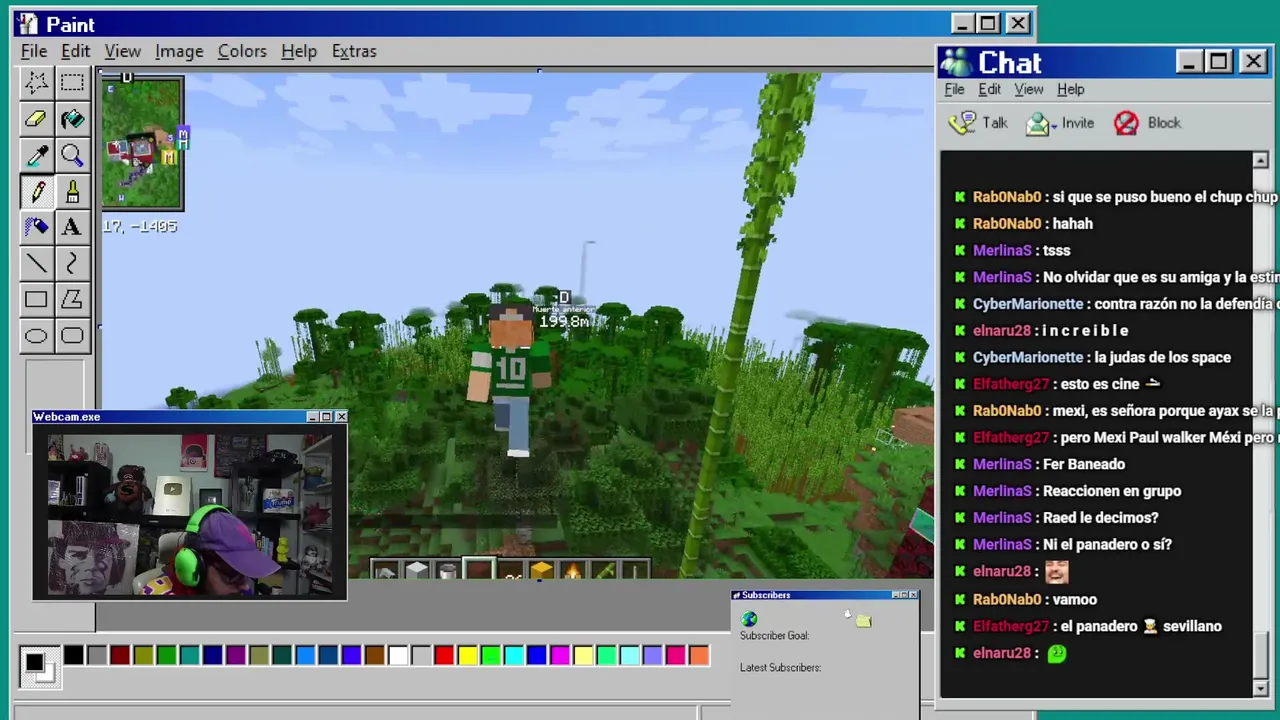This screenshot has width=1280, height=720.
Task: Click the "Fer Baneado" chat message
Action: click(x=1084, y=464)
